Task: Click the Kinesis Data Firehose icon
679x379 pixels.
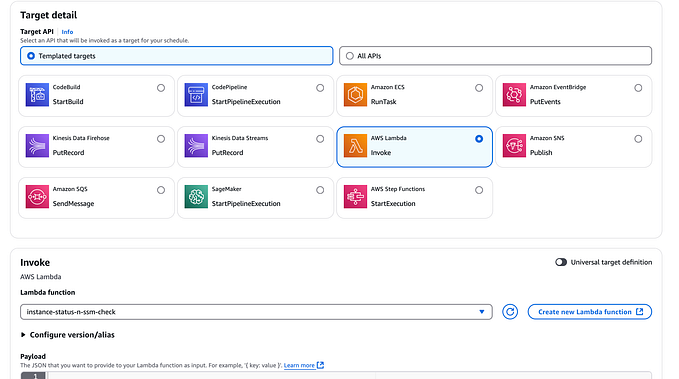Action: (37, 146)
